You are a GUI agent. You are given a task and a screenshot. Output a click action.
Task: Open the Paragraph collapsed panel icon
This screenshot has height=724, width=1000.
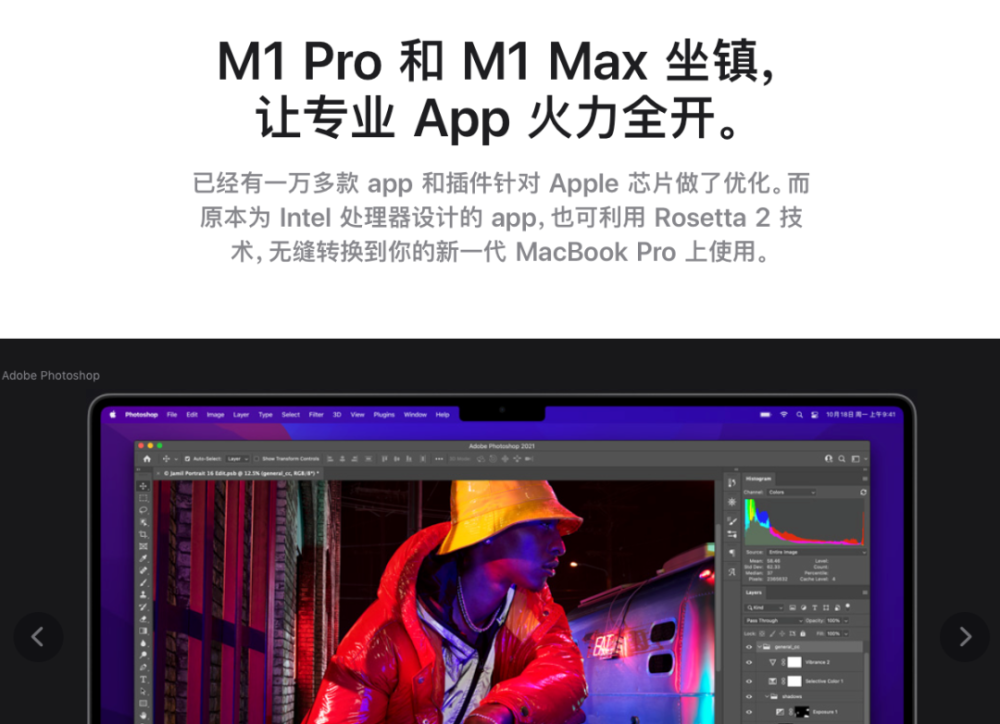click(732, 553)
